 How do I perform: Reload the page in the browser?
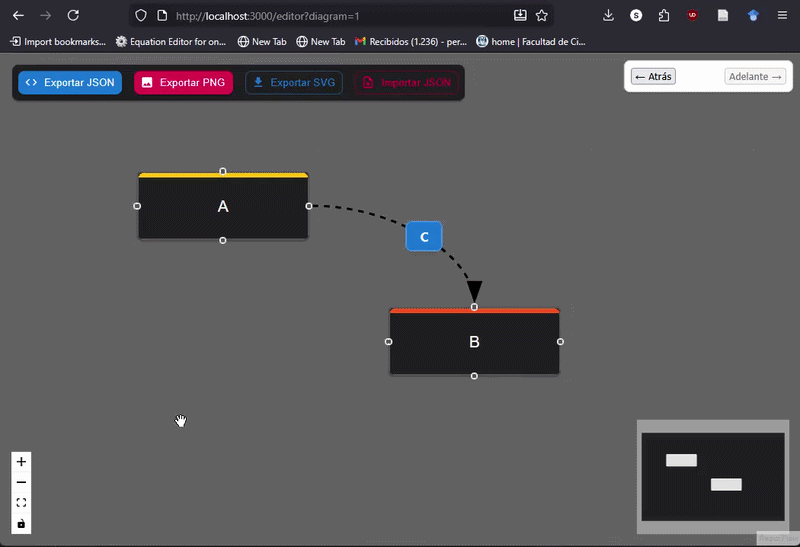pos(73,16)
